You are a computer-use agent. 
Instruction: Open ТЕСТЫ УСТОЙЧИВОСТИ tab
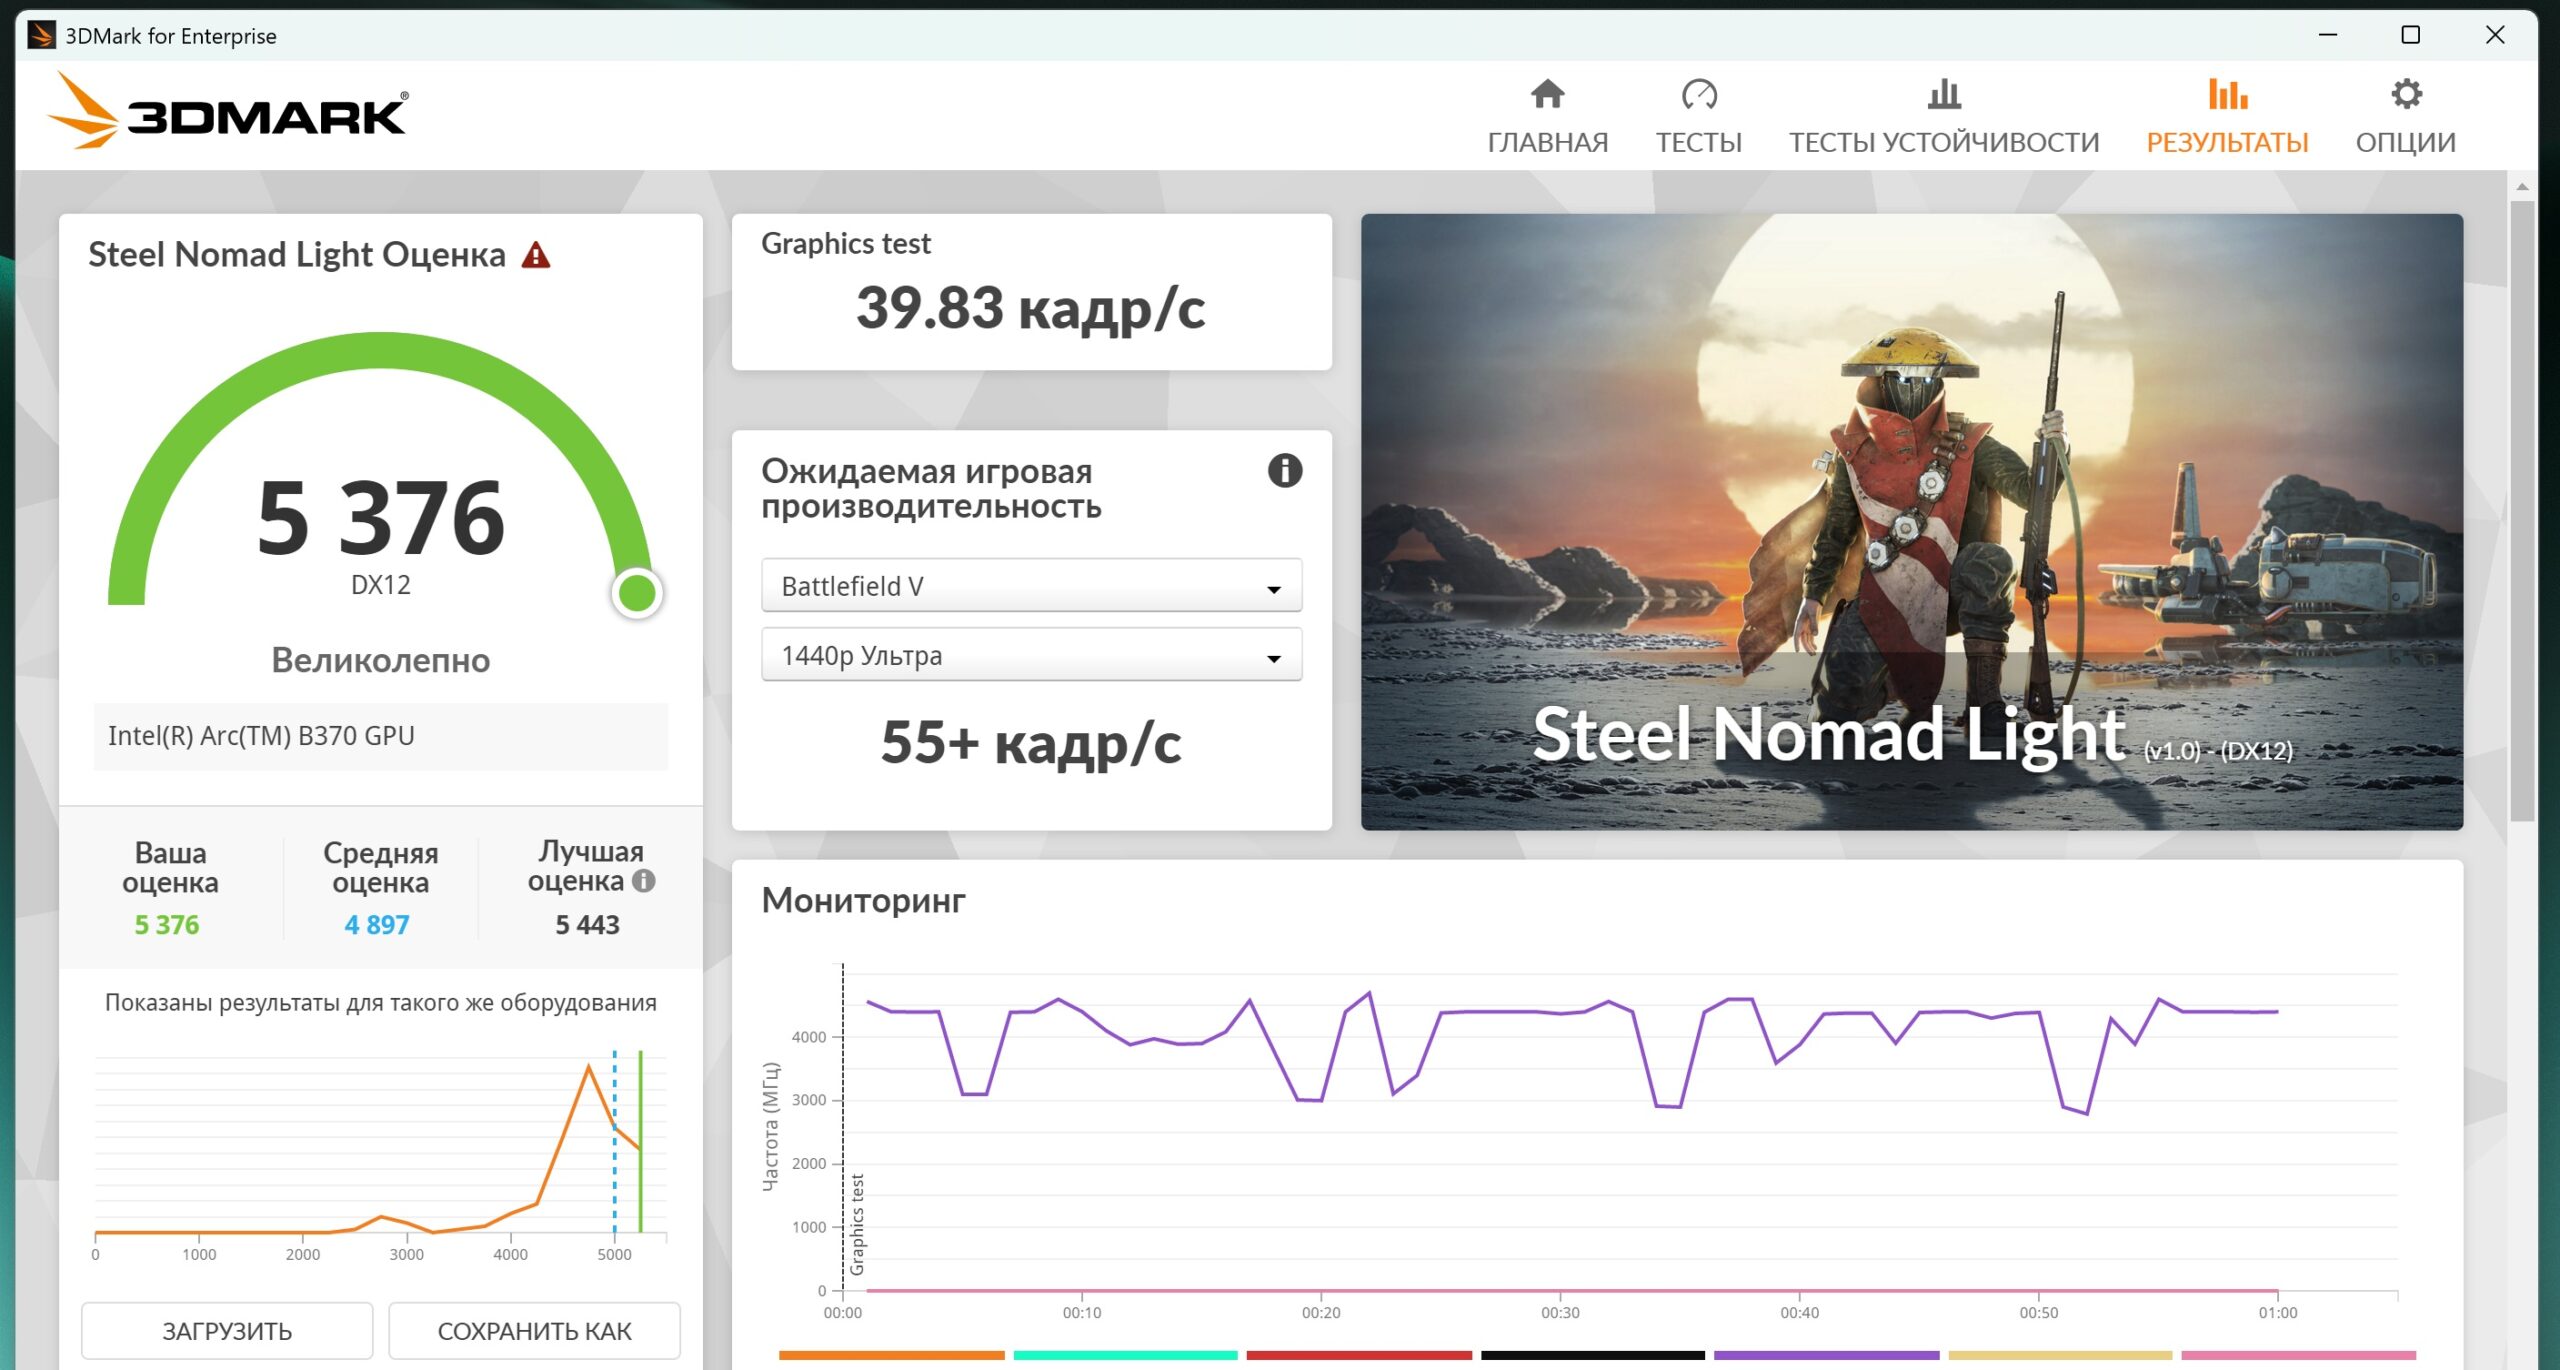[1943, 117]
